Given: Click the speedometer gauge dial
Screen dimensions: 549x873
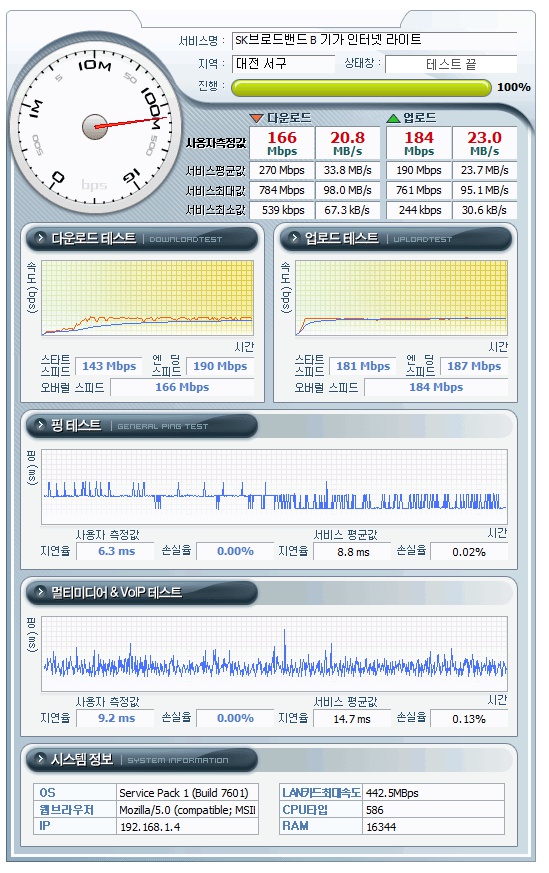Looking at the screenshot, I should (x=95, y=126).
